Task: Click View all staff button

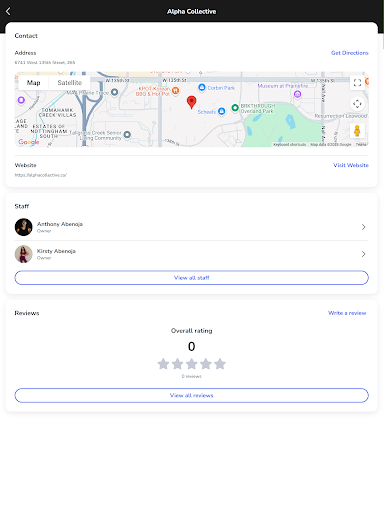Action: [x=192, y=278]
